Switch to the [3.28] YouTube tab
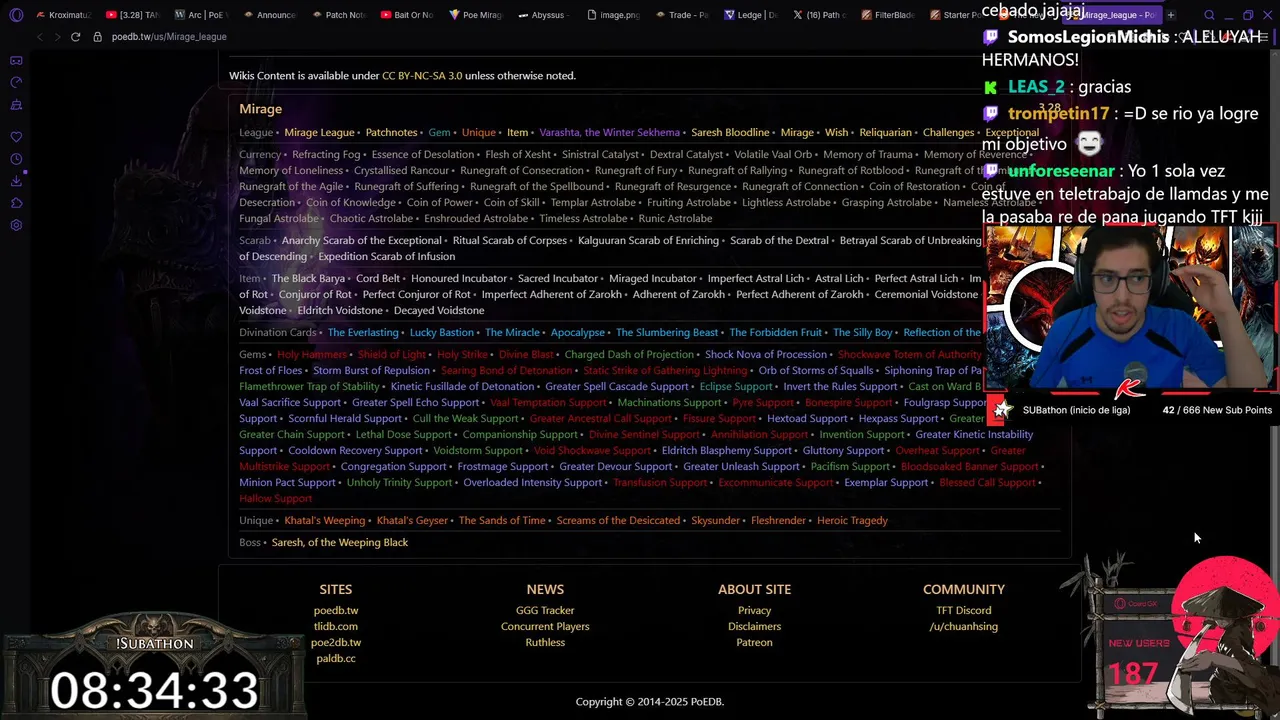 click(132, 15)
